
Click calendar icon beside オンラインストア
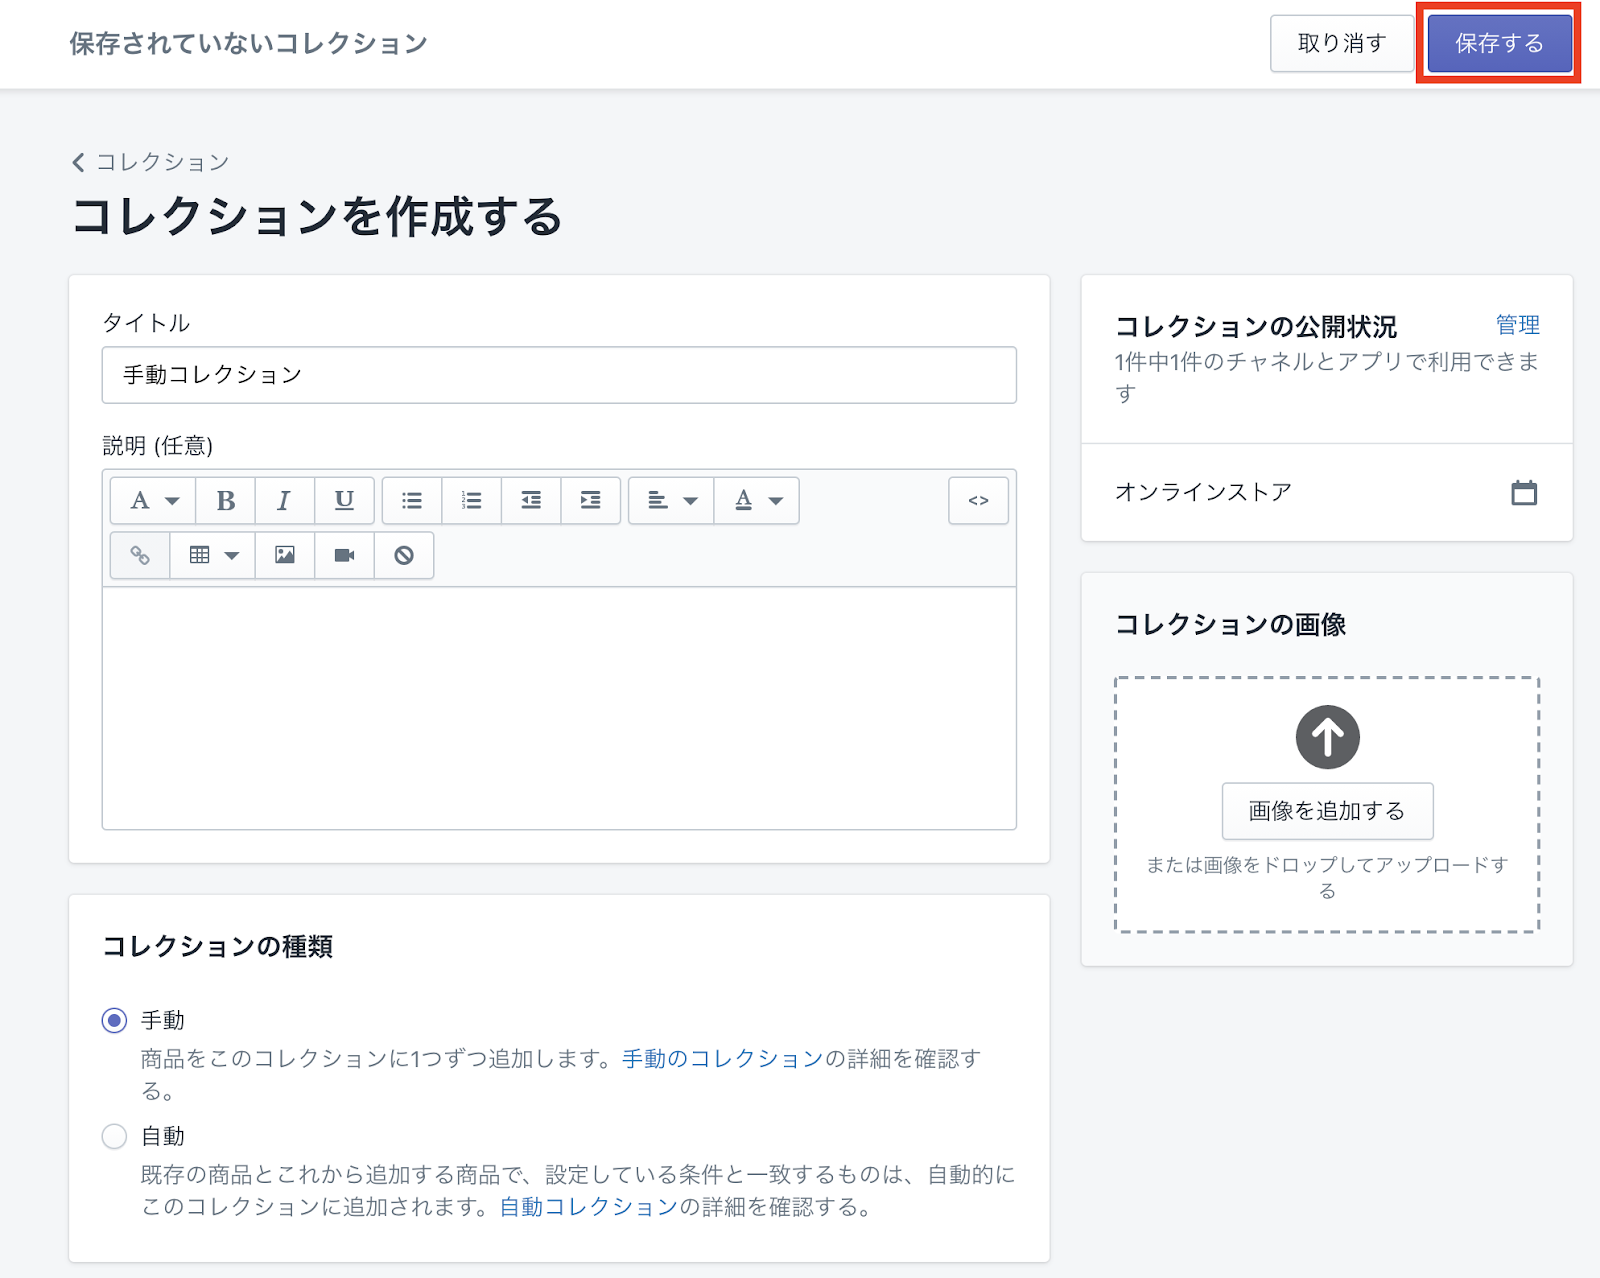1524,492
